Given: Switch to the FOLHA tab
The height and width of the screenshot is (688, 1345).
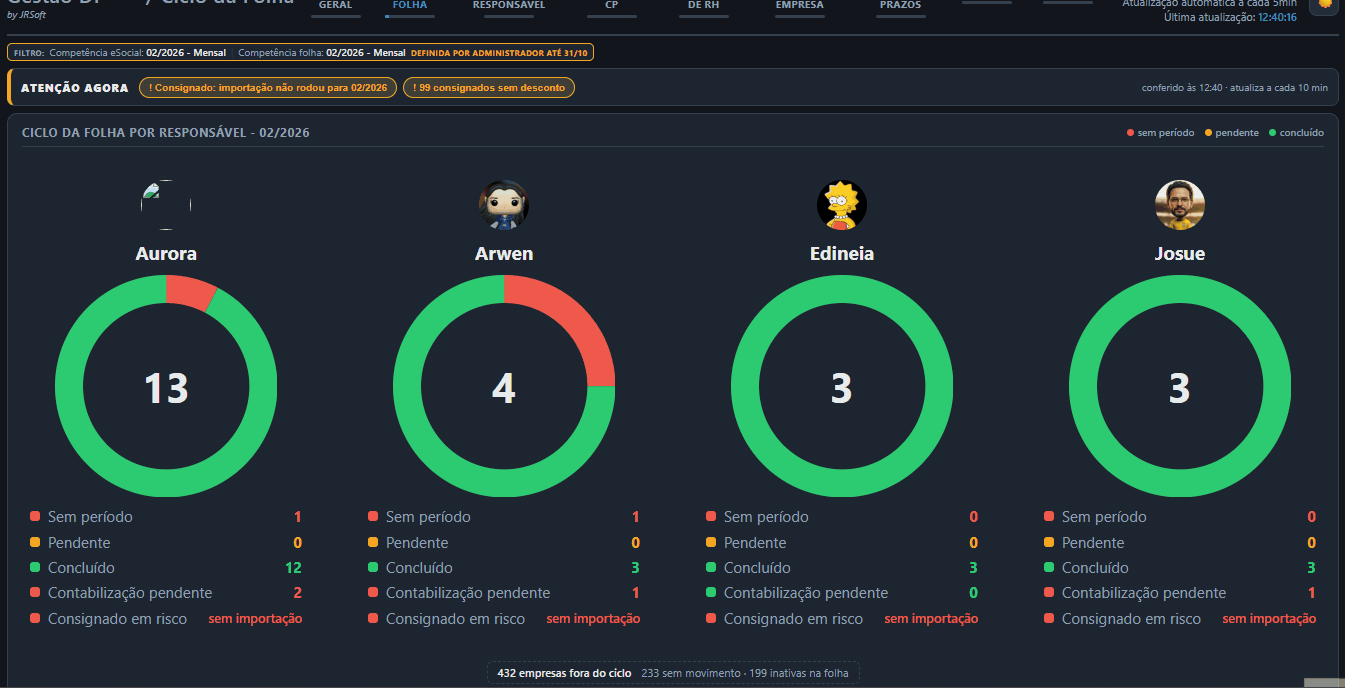Looking at the screenshot, I should [410, 6].
